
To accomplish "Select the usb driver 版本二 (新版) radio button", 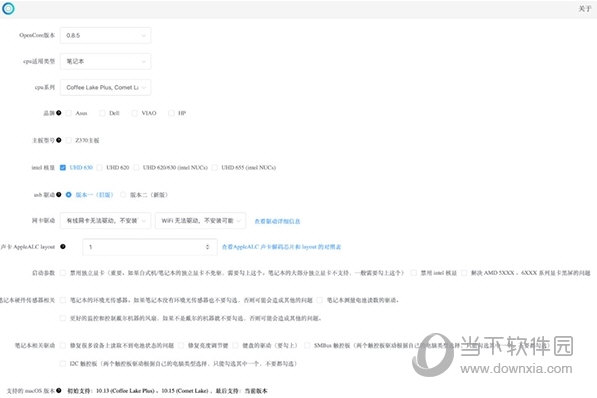I will [x=123, y=195].
